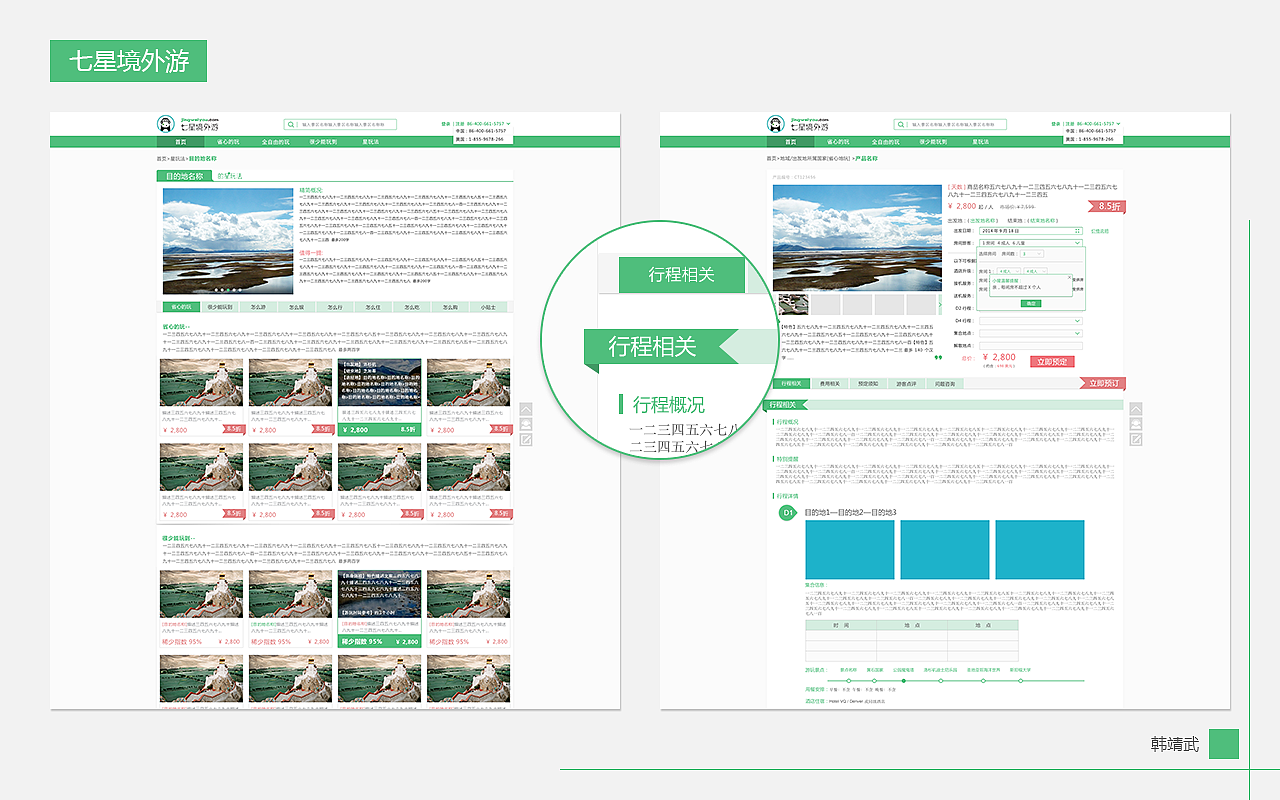Open the first adult count dropdown for room 1

tap(1009, 271)
